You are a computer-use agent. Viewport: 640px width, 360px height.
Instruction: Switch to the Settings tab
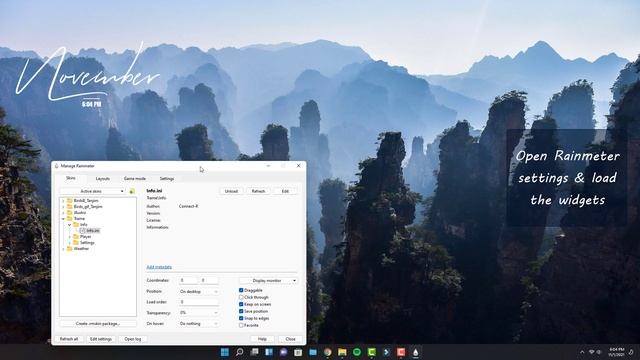point(167,179)
